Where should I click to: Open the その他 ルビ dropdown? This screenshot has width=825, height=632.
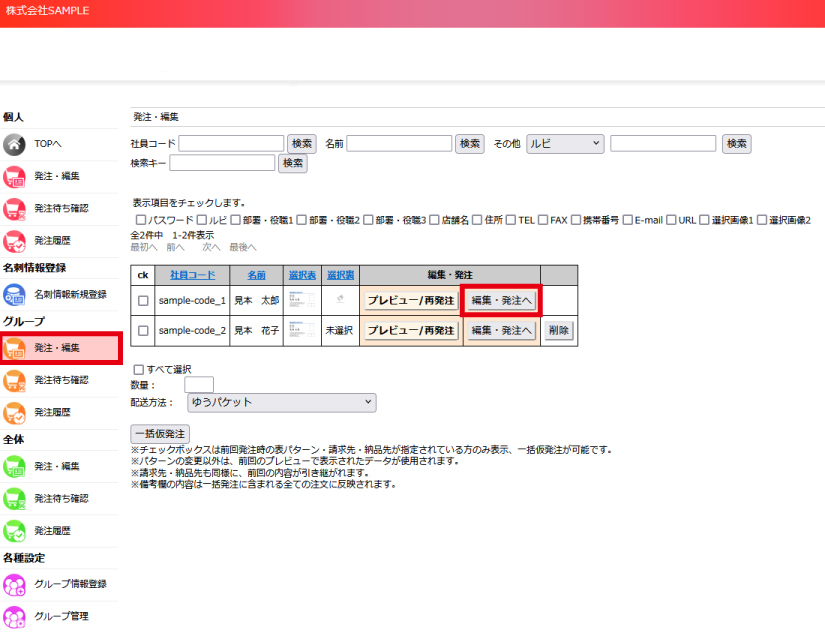point(565,144)
